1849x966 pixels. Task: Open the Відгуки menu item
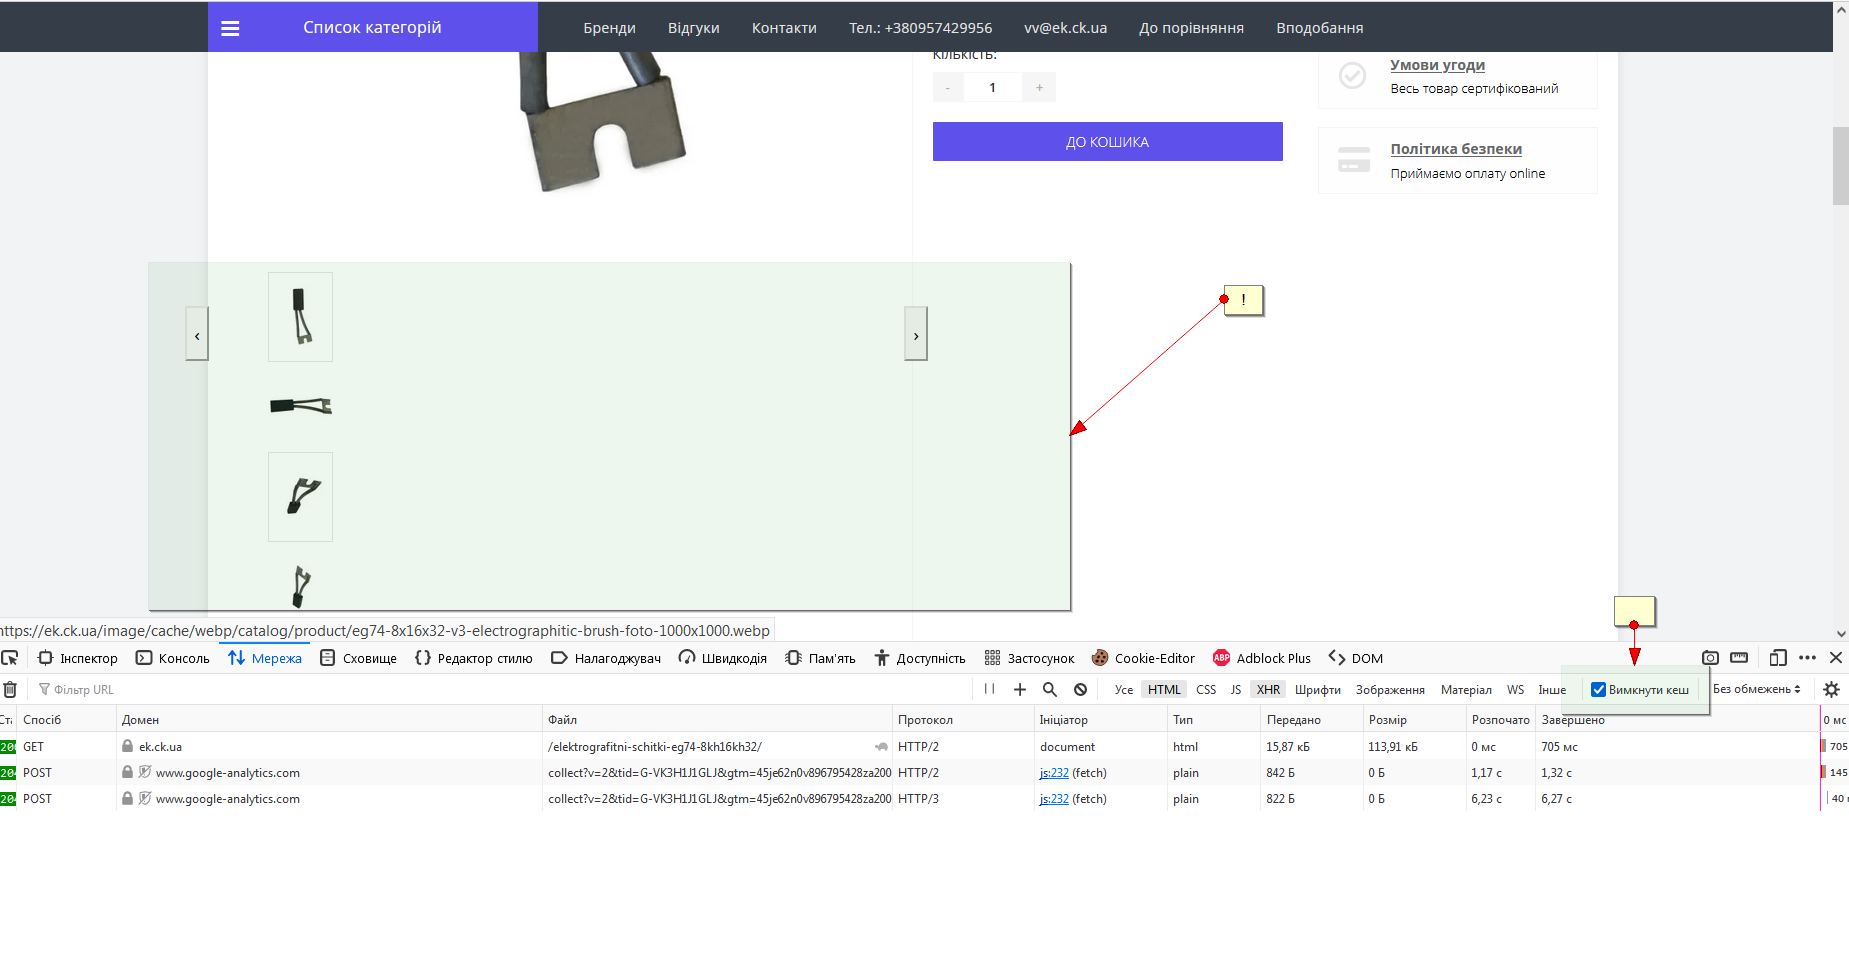[x=694, y=28]
